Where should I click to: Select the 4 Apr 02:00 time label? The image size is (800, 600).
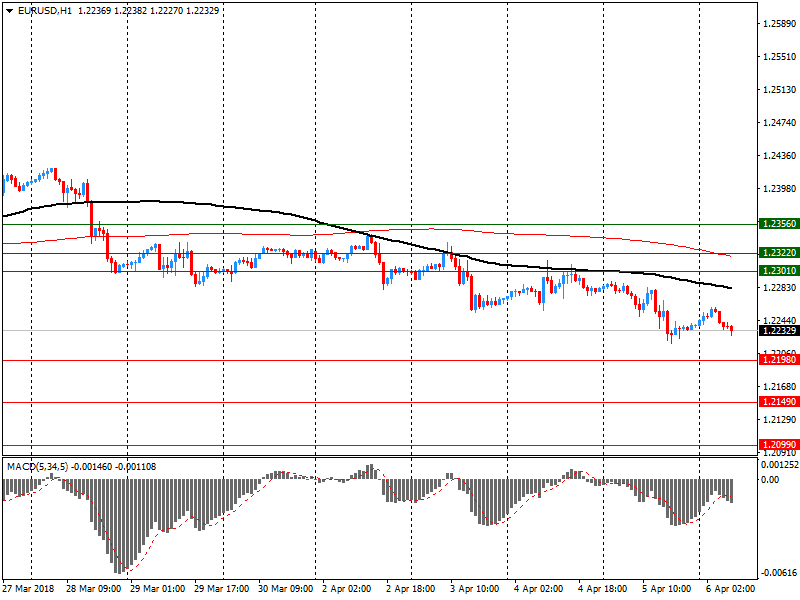pos(539,588)
